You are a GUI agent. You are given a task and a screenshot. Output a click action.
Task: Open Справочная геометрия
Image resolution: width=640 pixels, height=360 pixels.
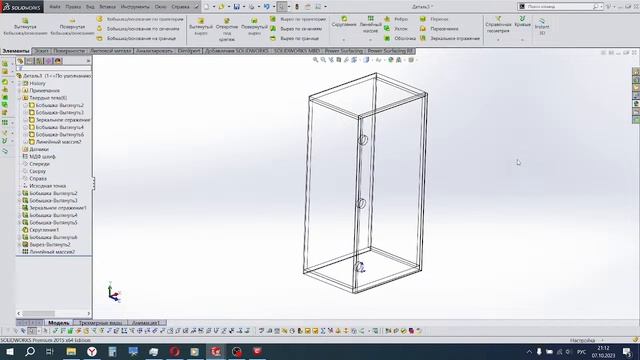point(498,25)
